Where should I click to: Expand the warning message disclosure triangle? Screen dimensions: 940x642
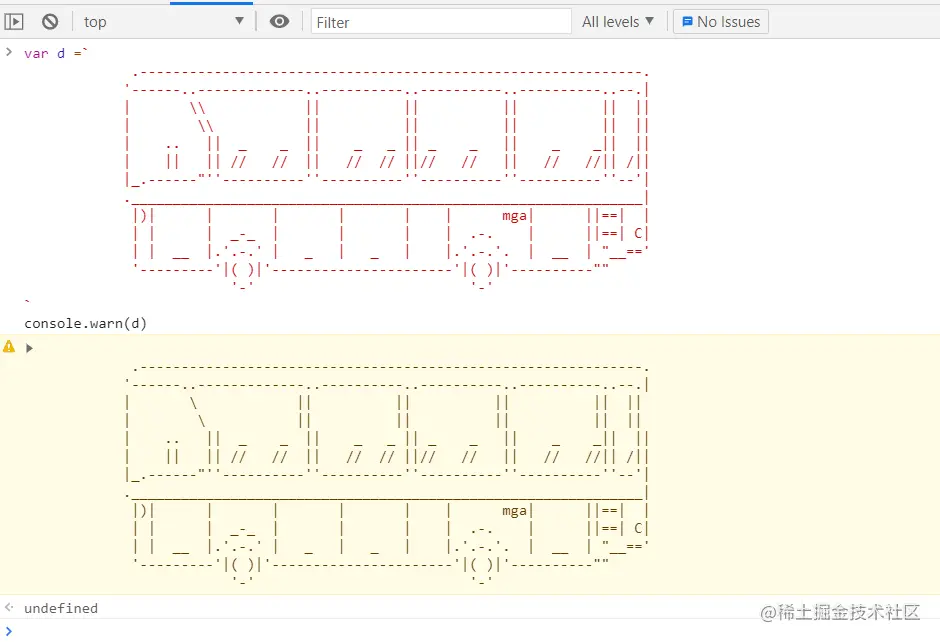tap(29, 348)
